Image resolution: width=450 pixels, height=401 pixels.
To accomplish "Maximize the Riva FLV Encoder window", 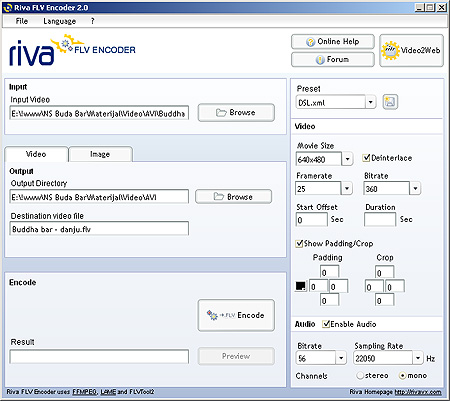I will tap(430, 7).
